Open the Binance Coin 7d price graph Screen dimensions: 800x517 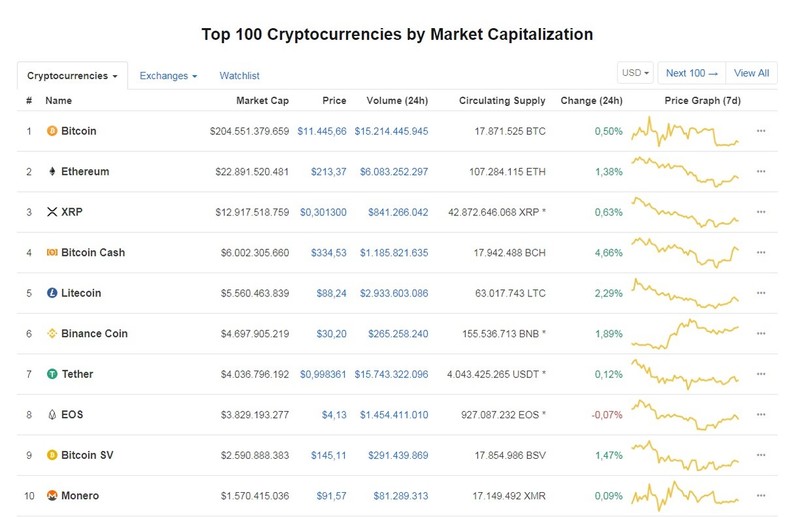tap(685, 334)
